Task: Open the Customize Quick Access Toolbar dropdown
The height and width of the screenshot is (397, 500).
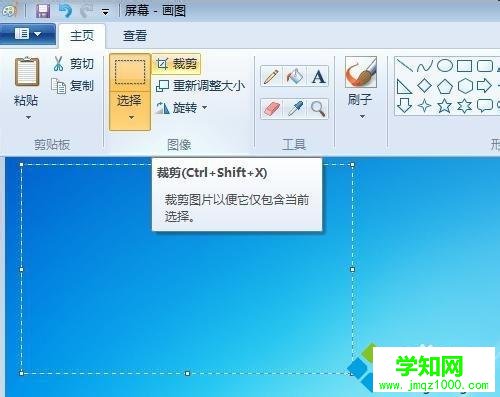Action: (x=105, y=13)
